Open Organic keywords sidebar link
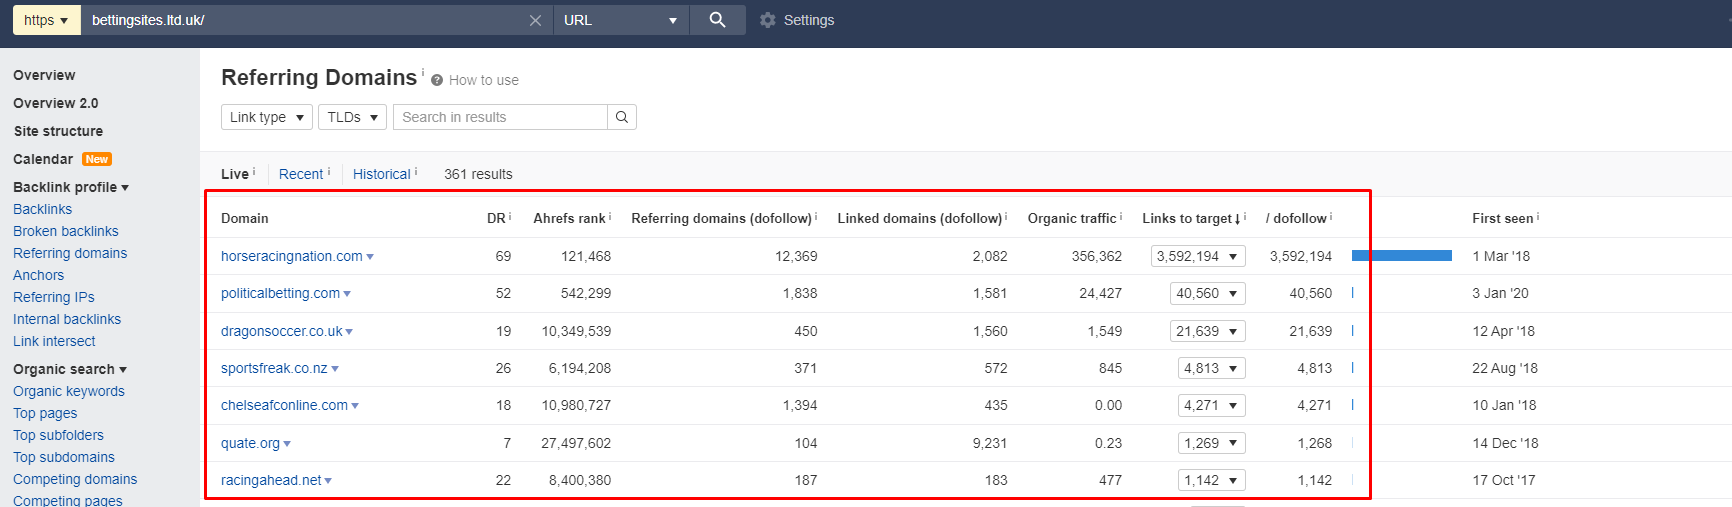The width and height of the screenshot is (1732, 507). (69, 391)
